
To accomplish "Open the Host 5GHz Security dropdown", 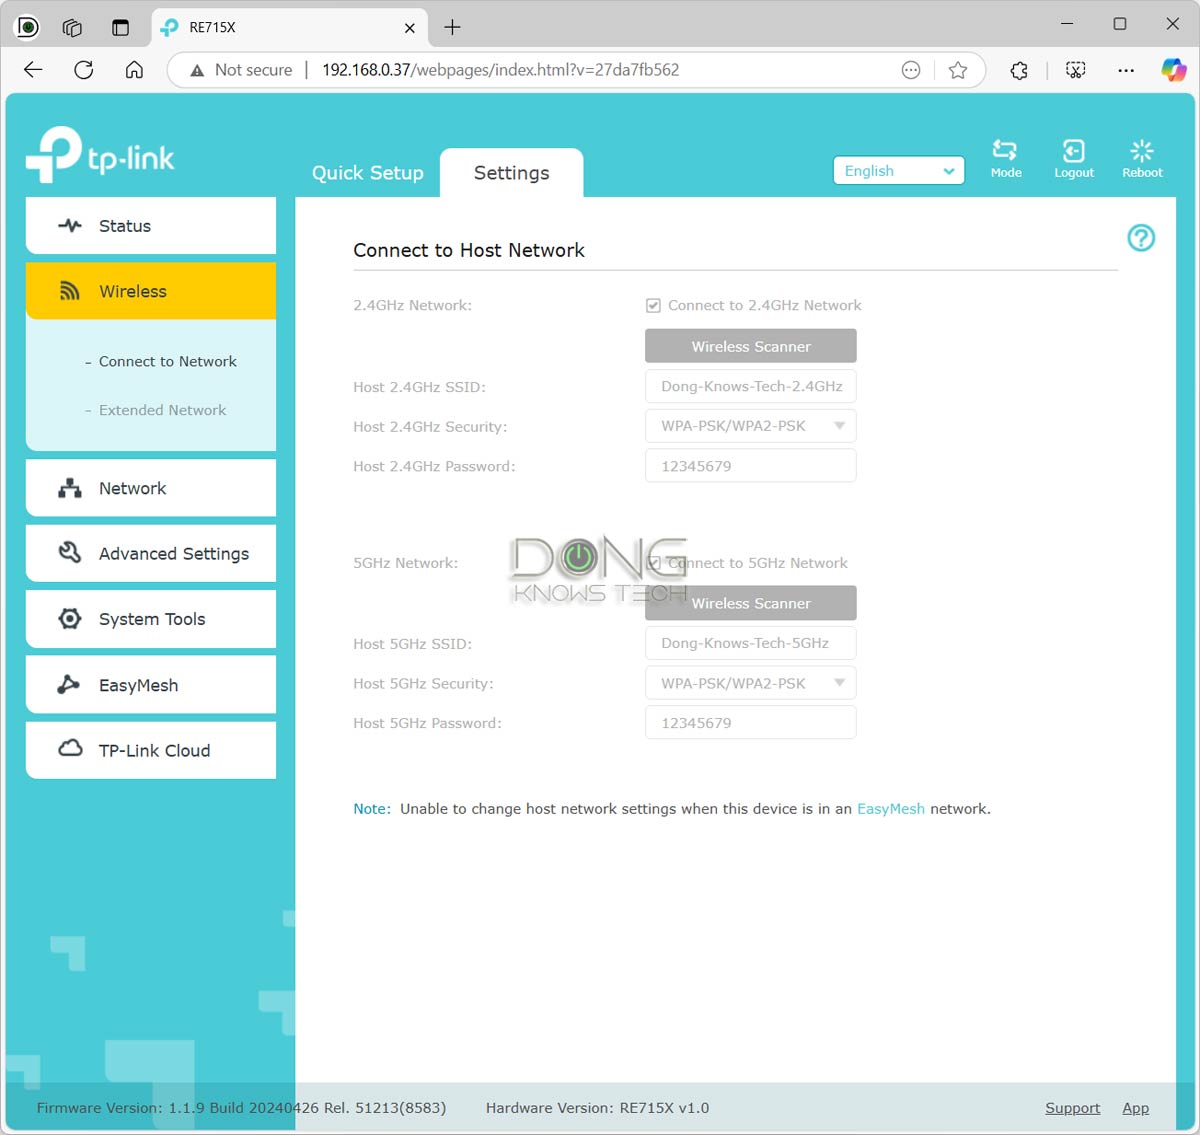I will [750, 683].
